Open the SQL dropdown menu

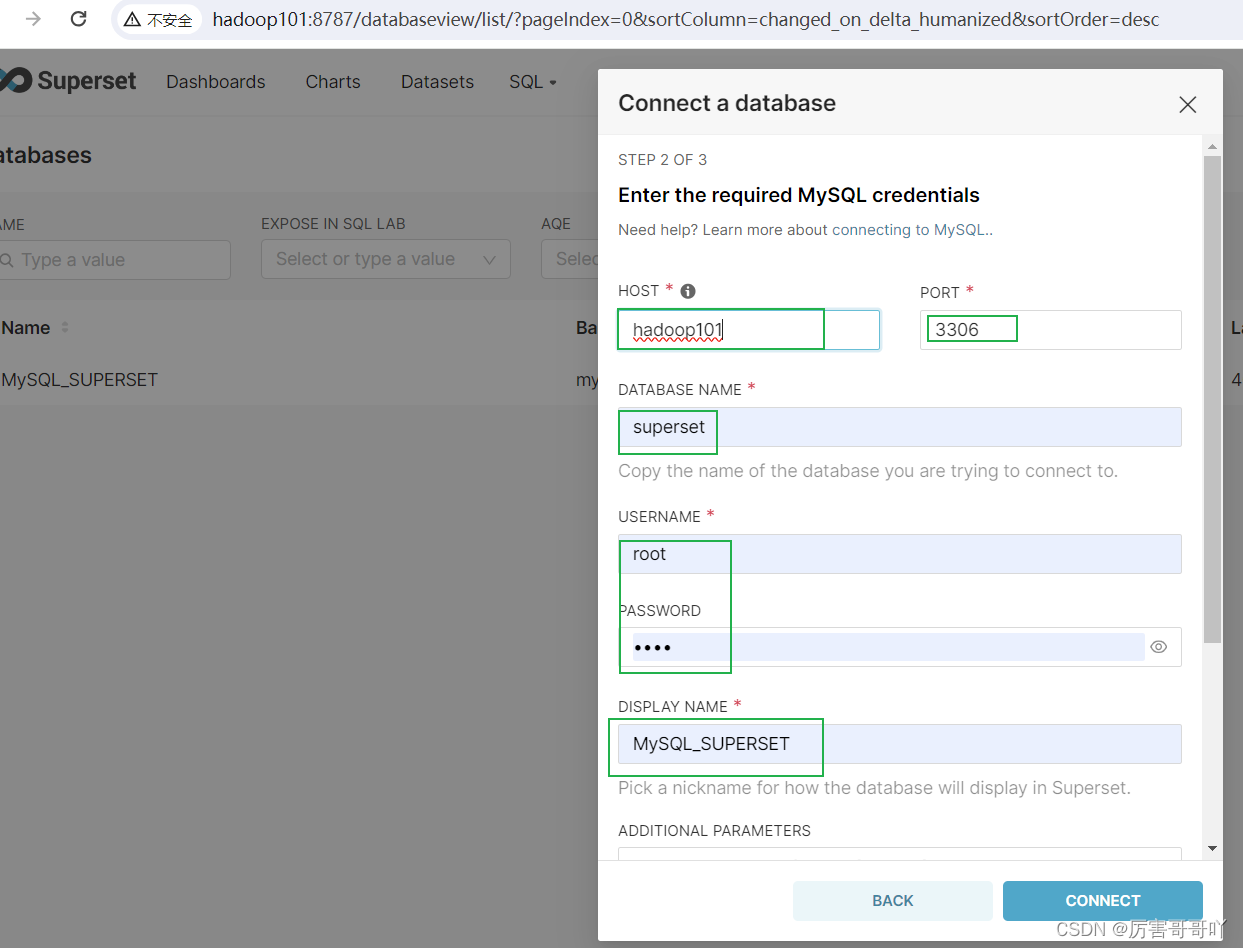point(533,82)
